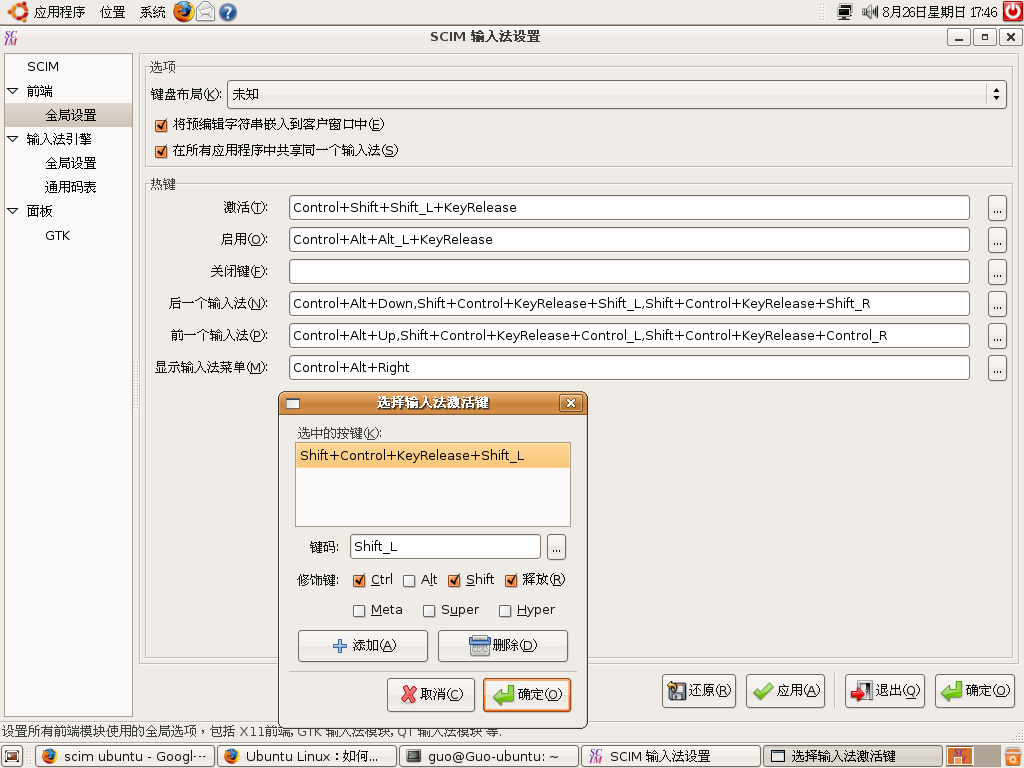The height and width of the screenshot is (768, 1024).
Task: Switch to 选择输入法激活键 taskbar window
Action: pyautogui.click(x=853, y=756)
